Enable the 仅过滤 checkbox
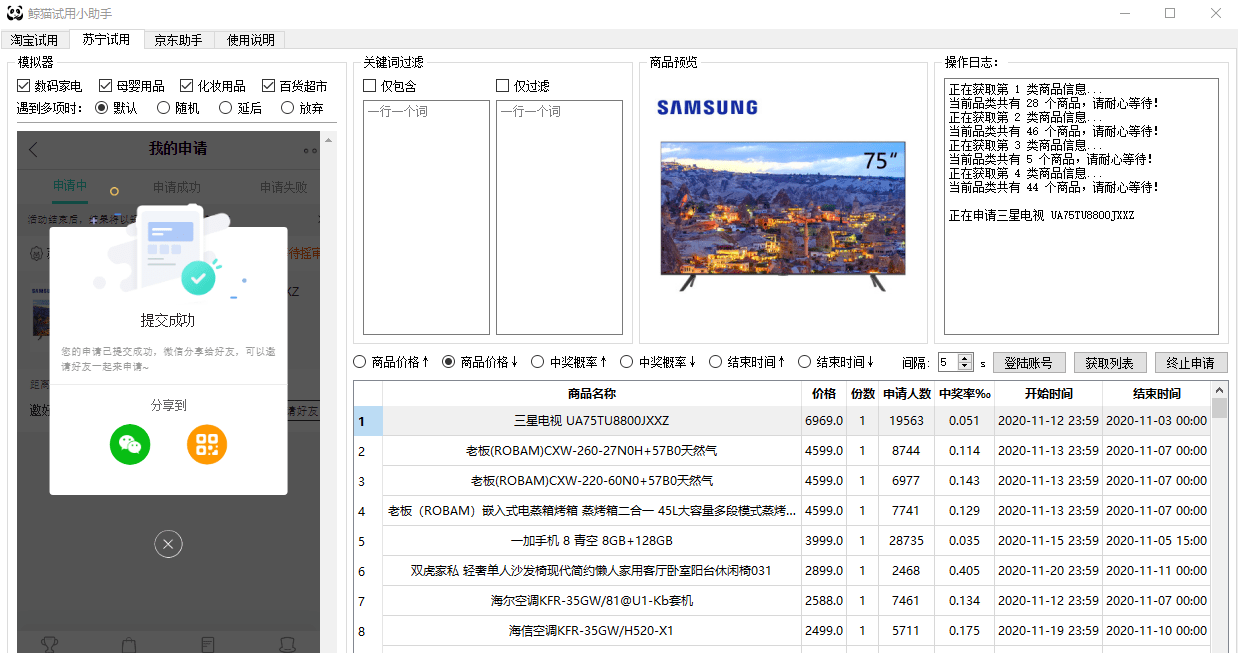The width and height of the screenshot is (1239, 653). (x=502, y=84)
